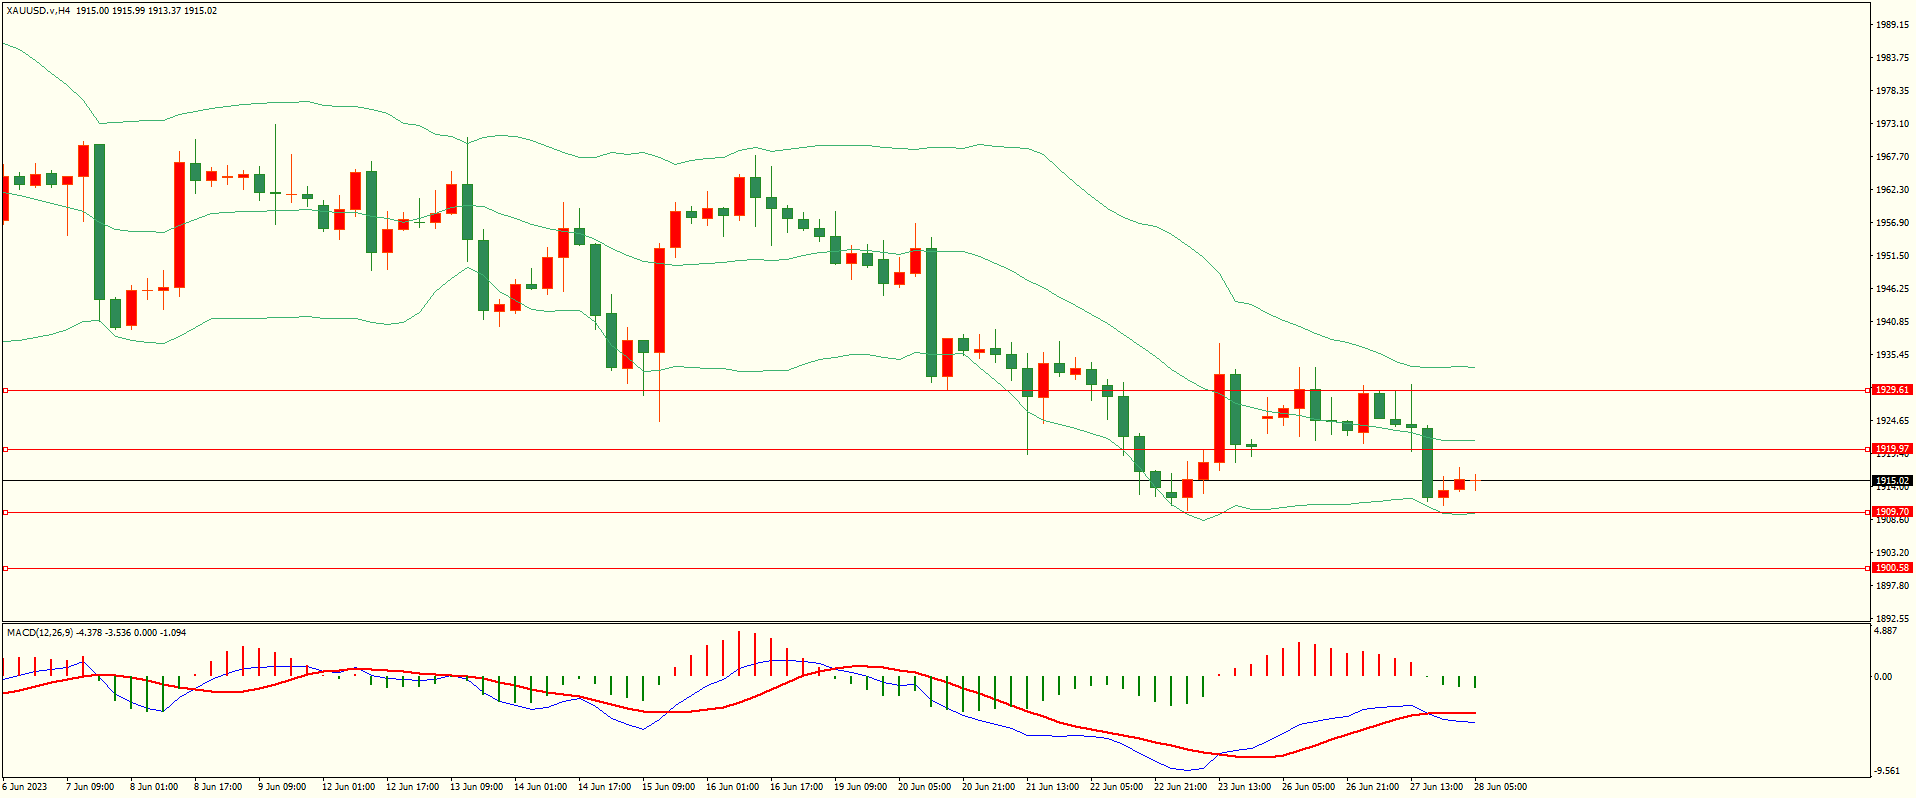The image size is (1916, 798).
Task: Grab the left handle of the 1929.61 line
Action: tap(6, 391)
